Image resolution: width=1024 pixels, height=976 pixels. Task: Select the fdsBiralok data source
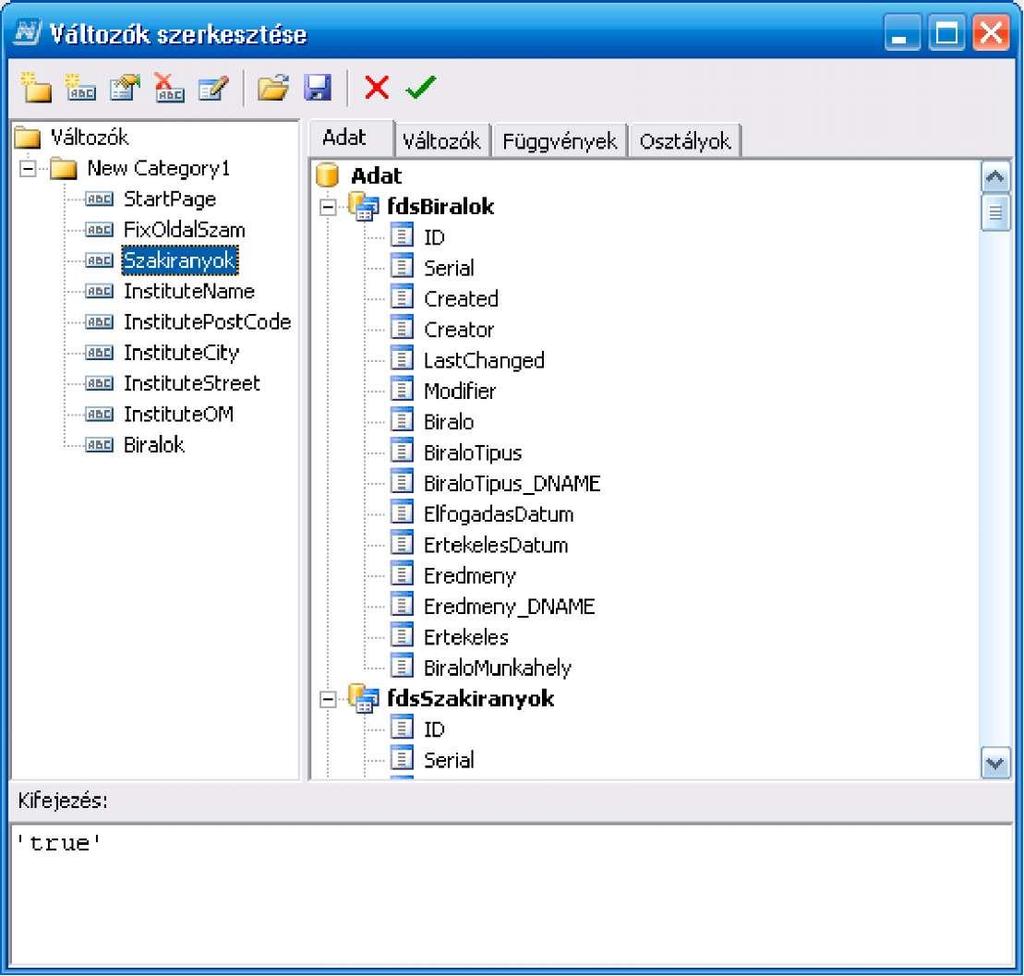[440, 206]
